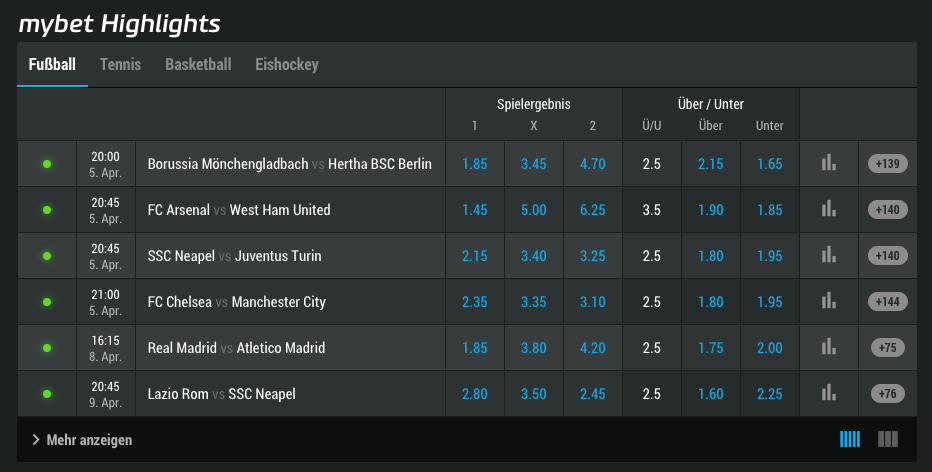Show statistics for Lazio Rom match

[829, 393]
